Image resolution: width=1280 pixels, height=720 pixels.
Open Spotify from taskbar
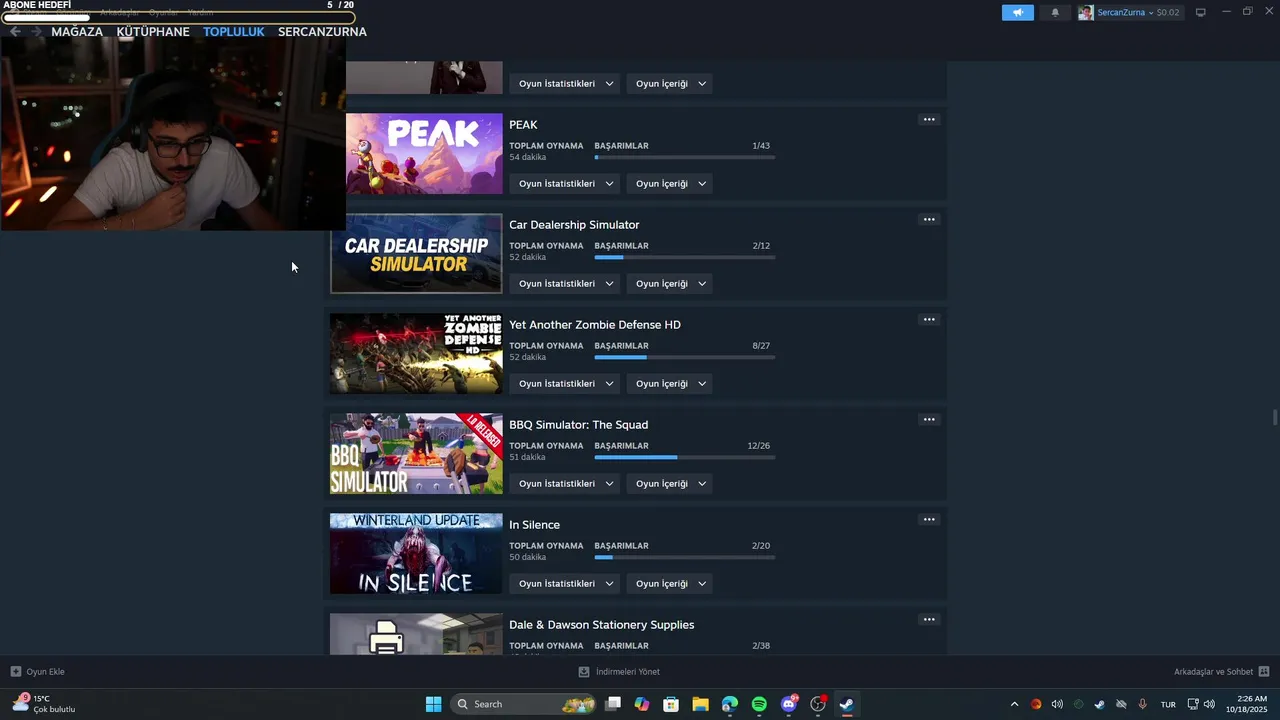[759, 704]
